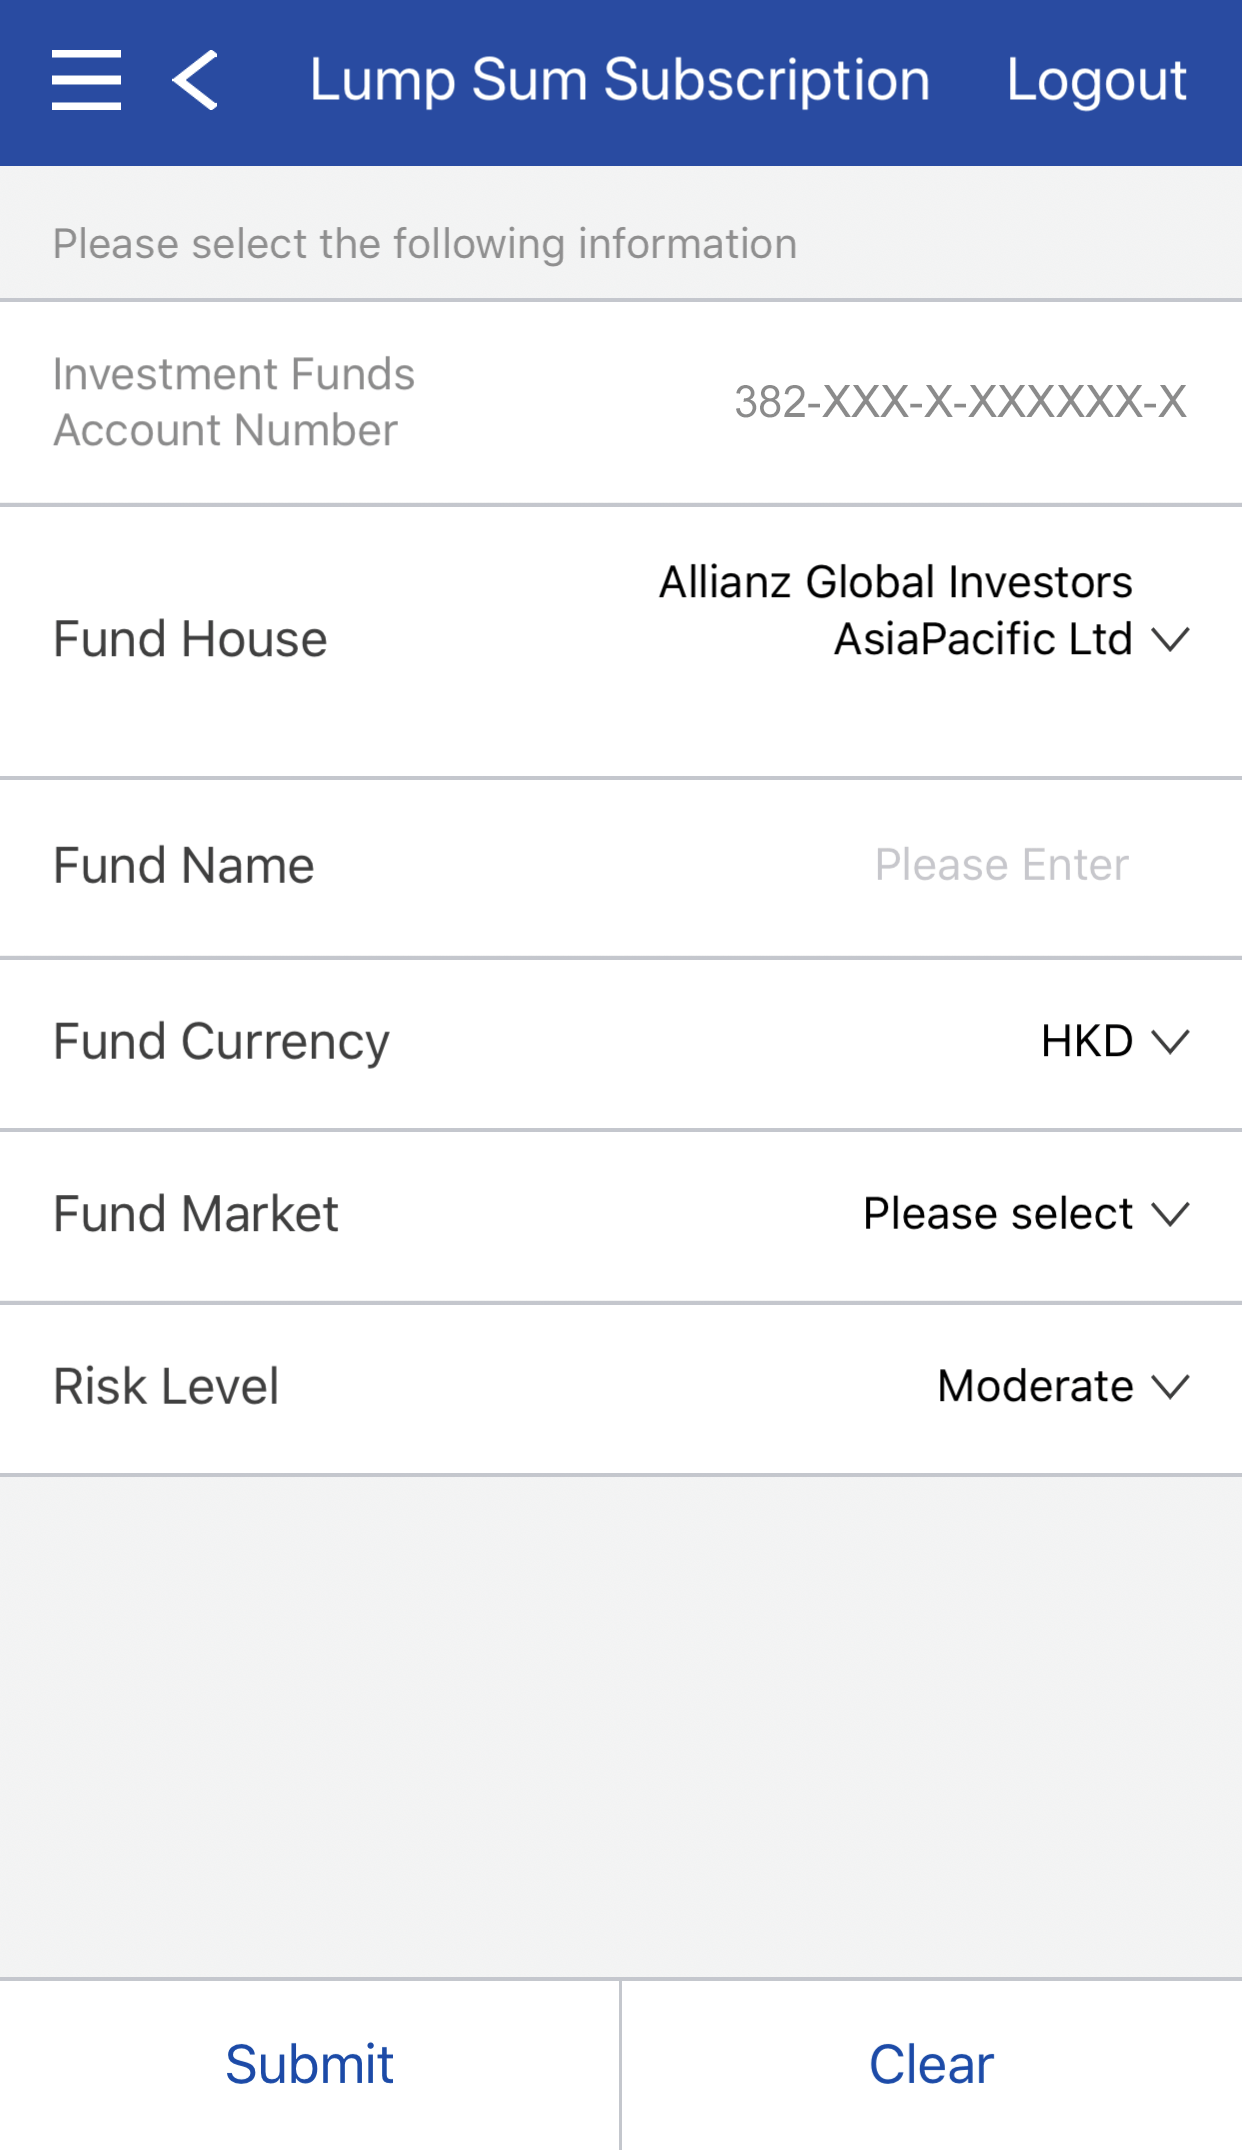Change the Moderate risk level
The height and width of the screenshot is (2150, 1242).
point(1035,1386)
